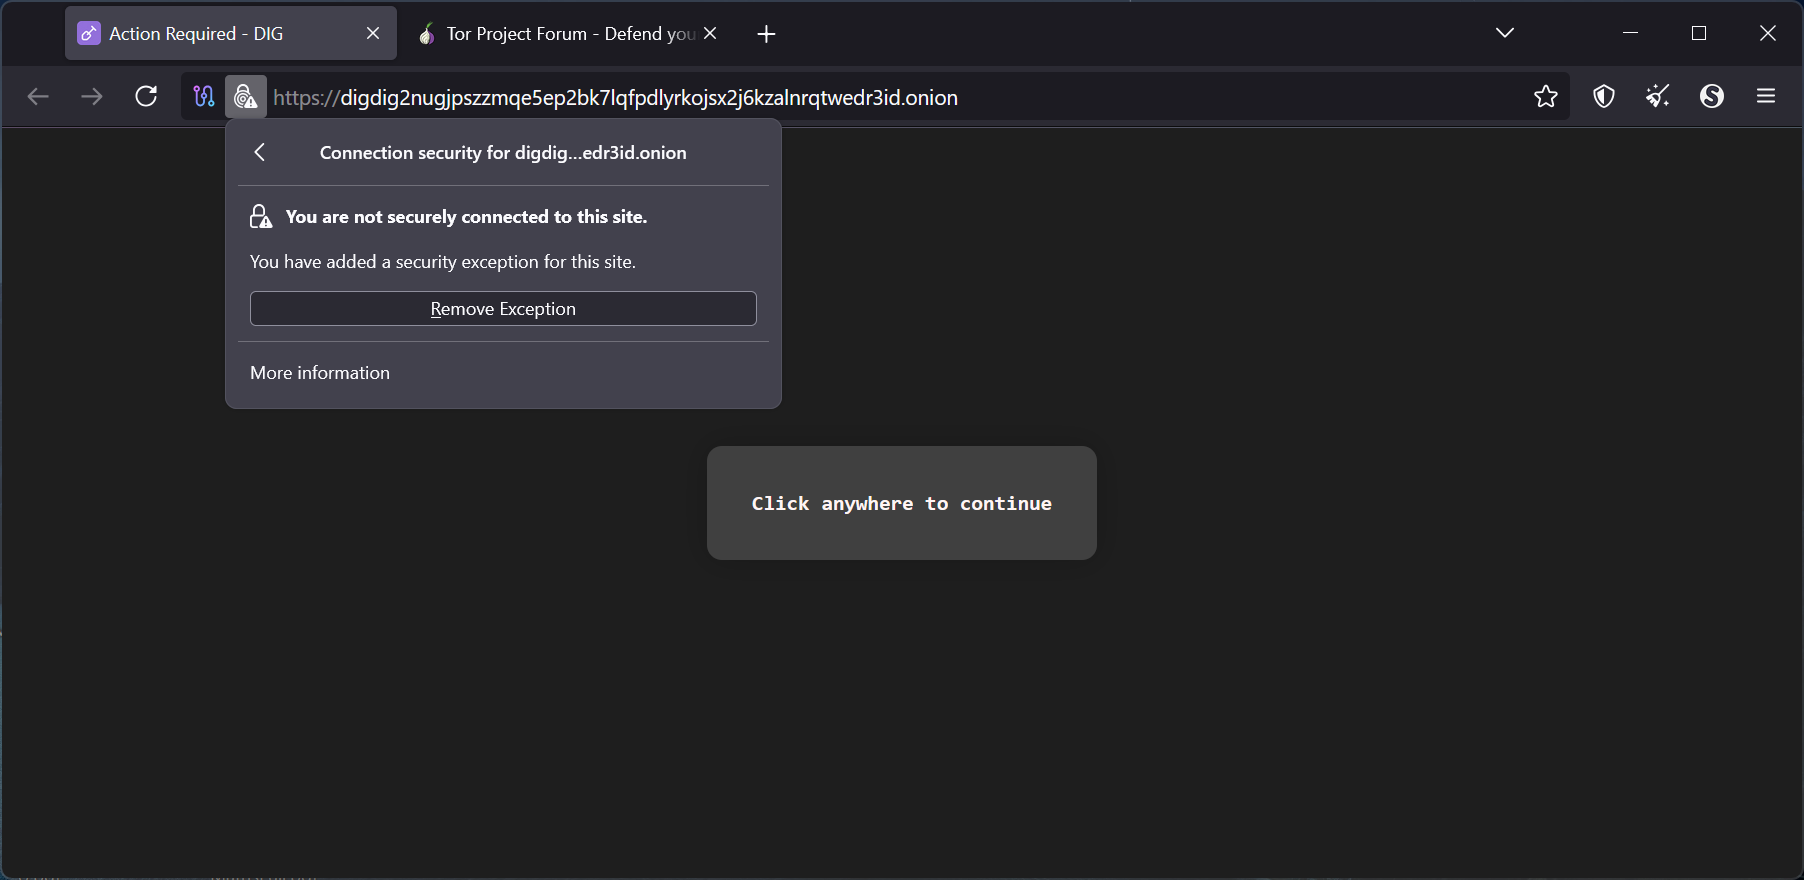Expand the list all tabs dropdown

pos(1504,33)
